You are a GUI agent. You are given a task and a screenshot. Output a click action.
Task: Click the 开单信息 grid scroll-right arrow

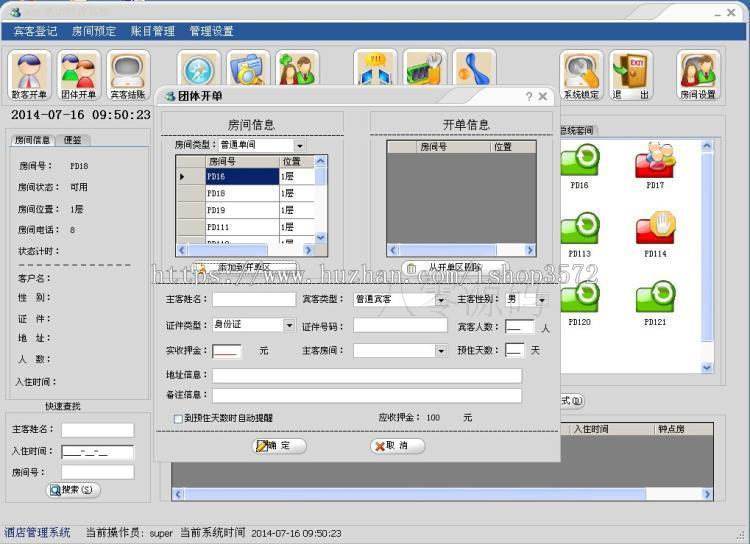tap(530, 250)
